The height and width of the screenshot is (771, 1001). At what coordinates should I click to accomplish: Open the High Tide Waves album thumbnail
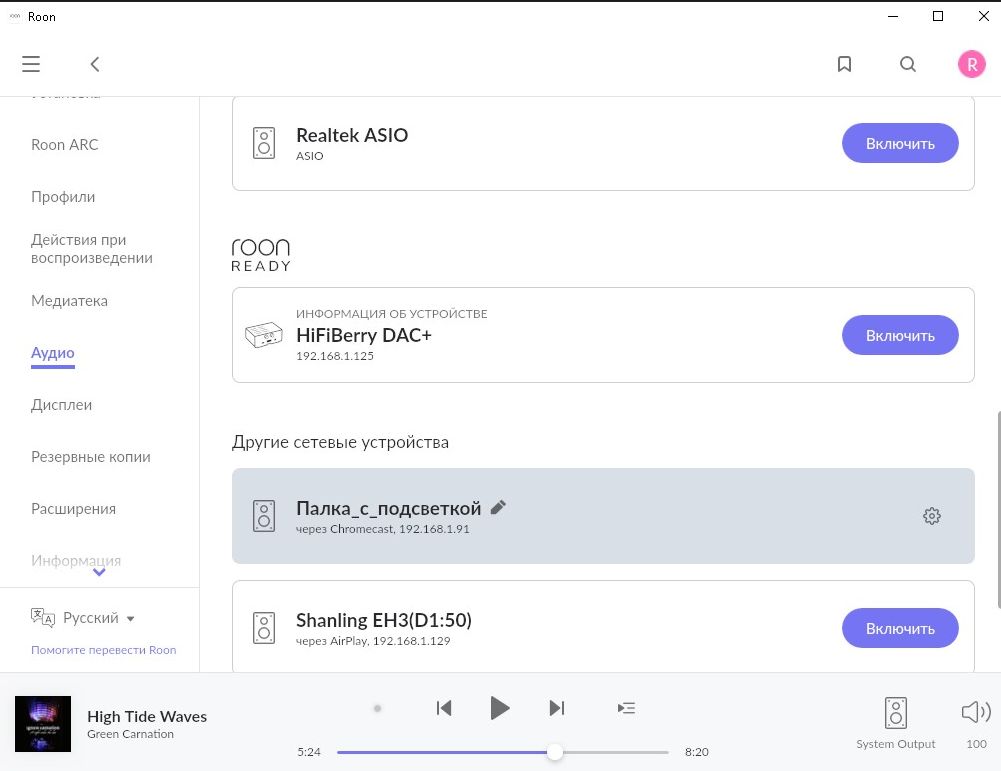[x=43, y=724]
